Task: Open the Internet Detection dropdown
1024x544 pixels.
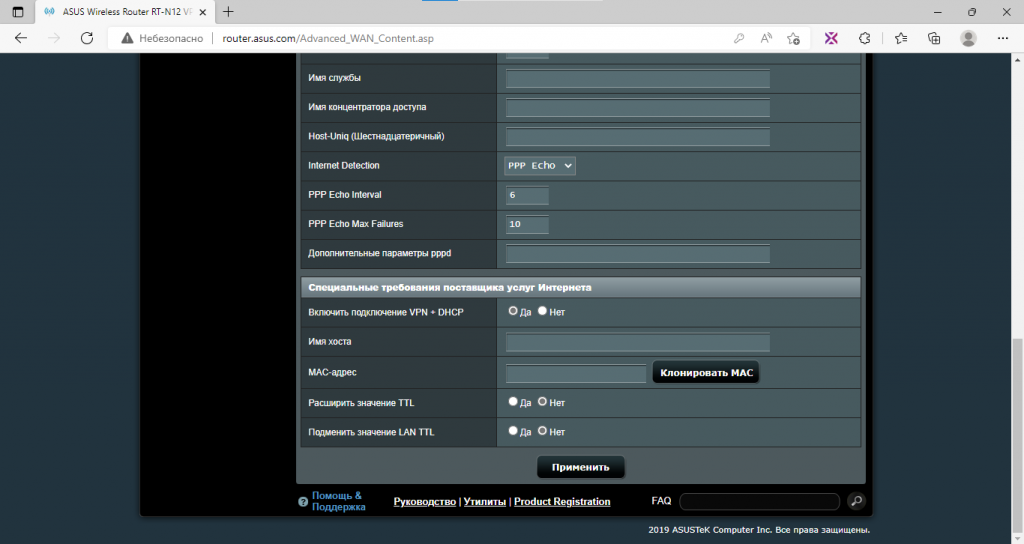Action: click(x=540, y=166)
